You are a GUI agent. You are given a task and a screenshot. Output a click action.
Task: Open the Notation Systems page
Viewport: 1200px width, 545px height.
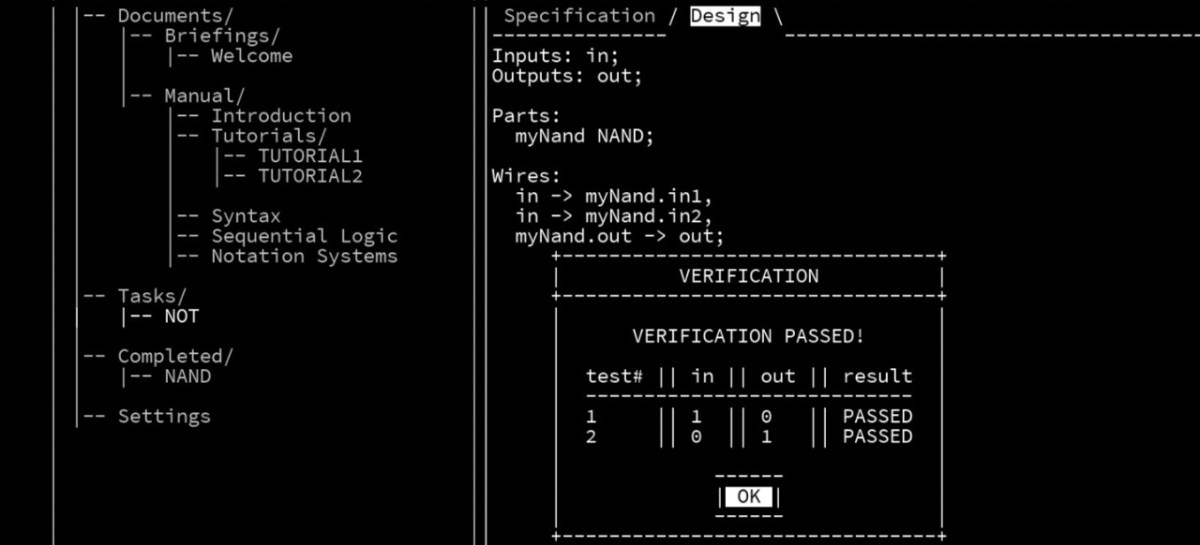pyautogui.click(x=304, y=256)
